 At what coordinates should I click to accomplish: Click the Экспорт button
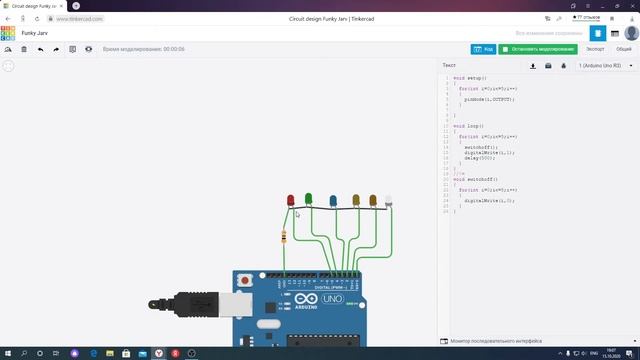pos(595,49)
